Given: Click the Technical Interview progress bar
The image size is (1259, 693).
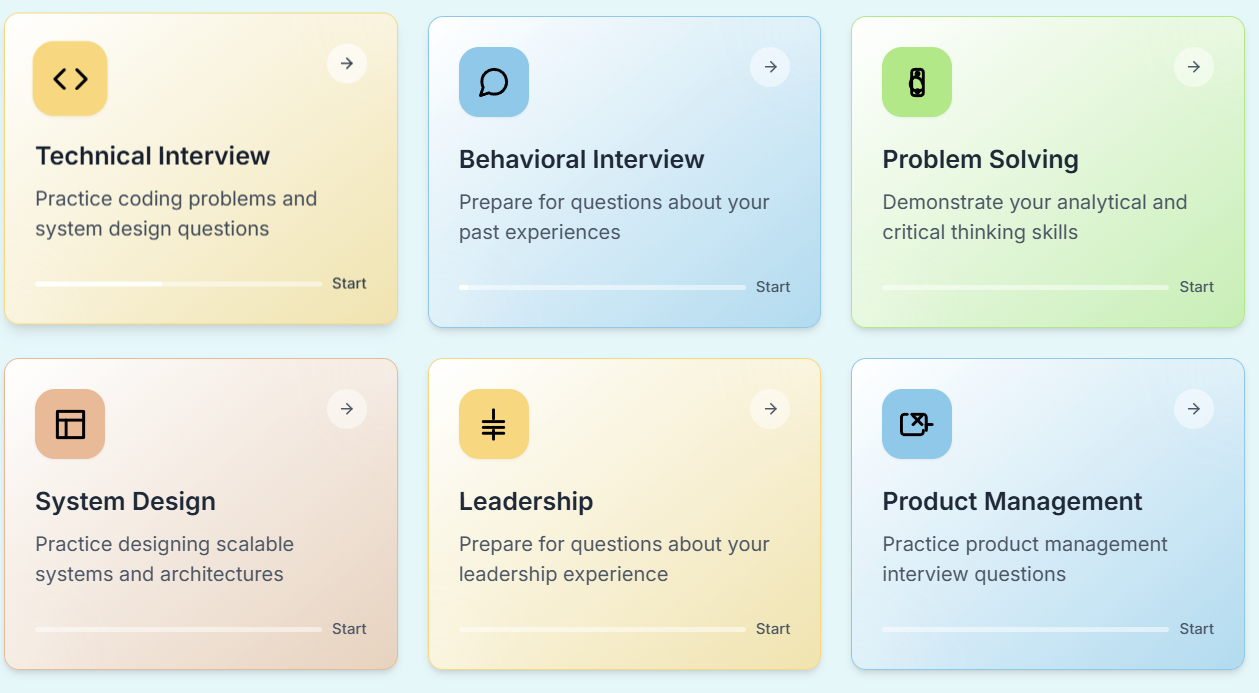Looking at the screenshot, I should pyautogui.click(x=177, y=283).
